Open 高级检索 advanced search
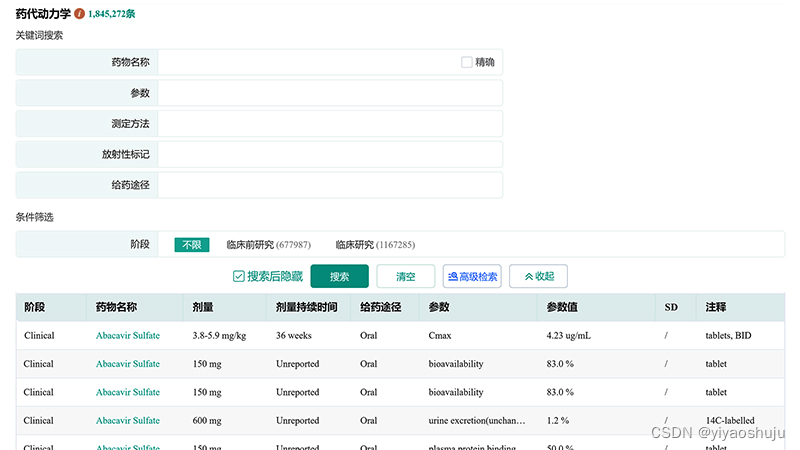Viewport: 800px width, 450px height. coord(472,277)
